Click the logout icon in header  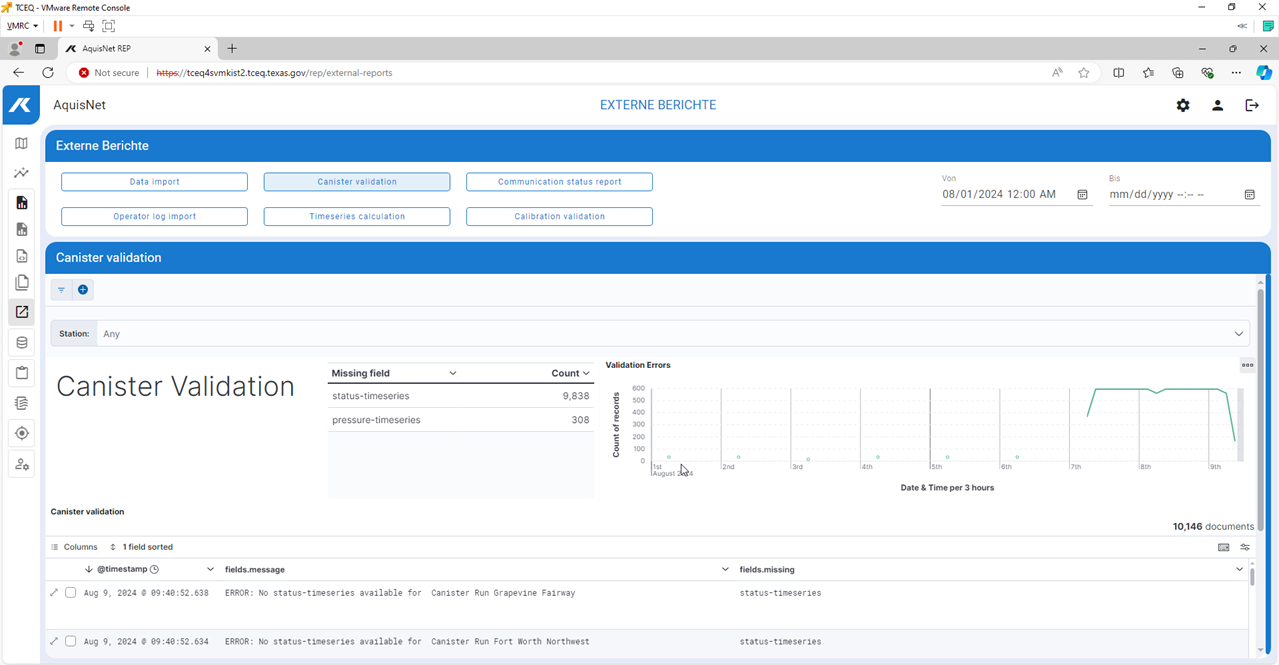pos(1251,105)
